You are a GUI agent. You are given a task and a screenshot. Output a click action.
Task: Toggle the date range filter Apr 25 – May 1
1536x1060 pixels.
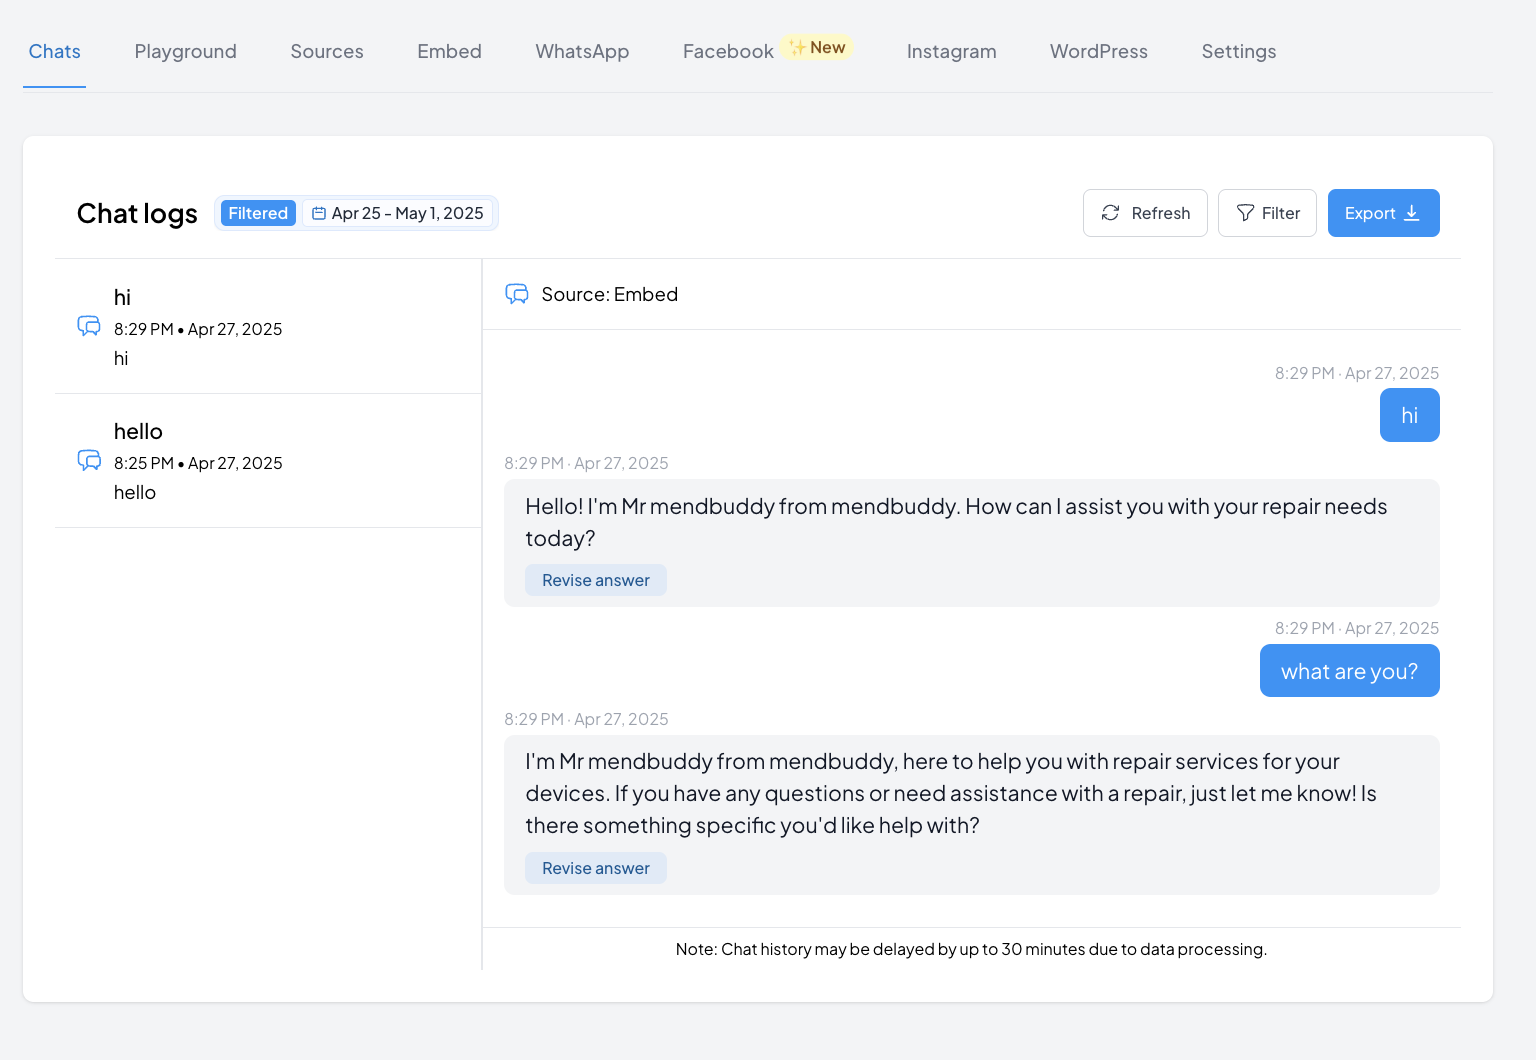pos(397,213)
